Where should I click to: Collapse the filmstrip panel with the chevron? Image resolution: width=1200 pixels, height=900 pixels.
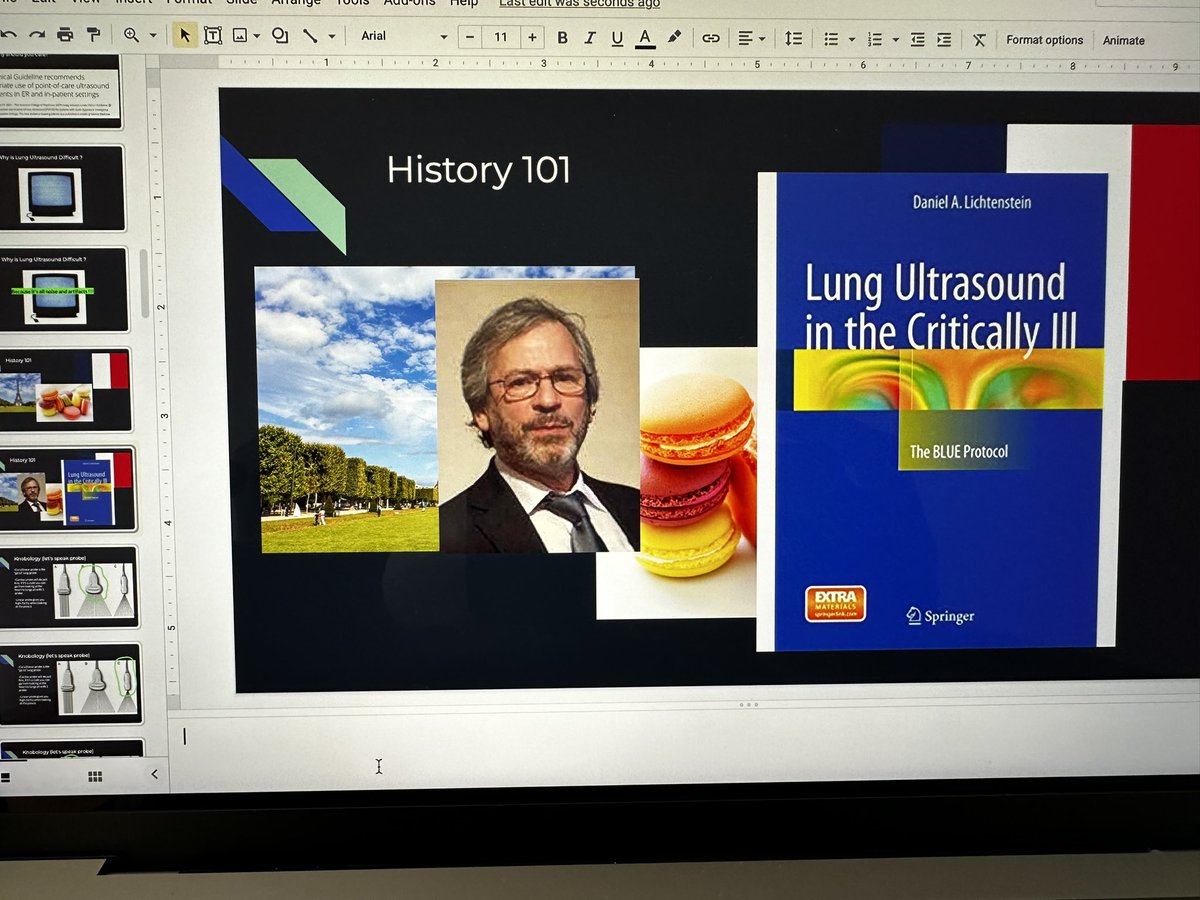click(x=154, y=774)
